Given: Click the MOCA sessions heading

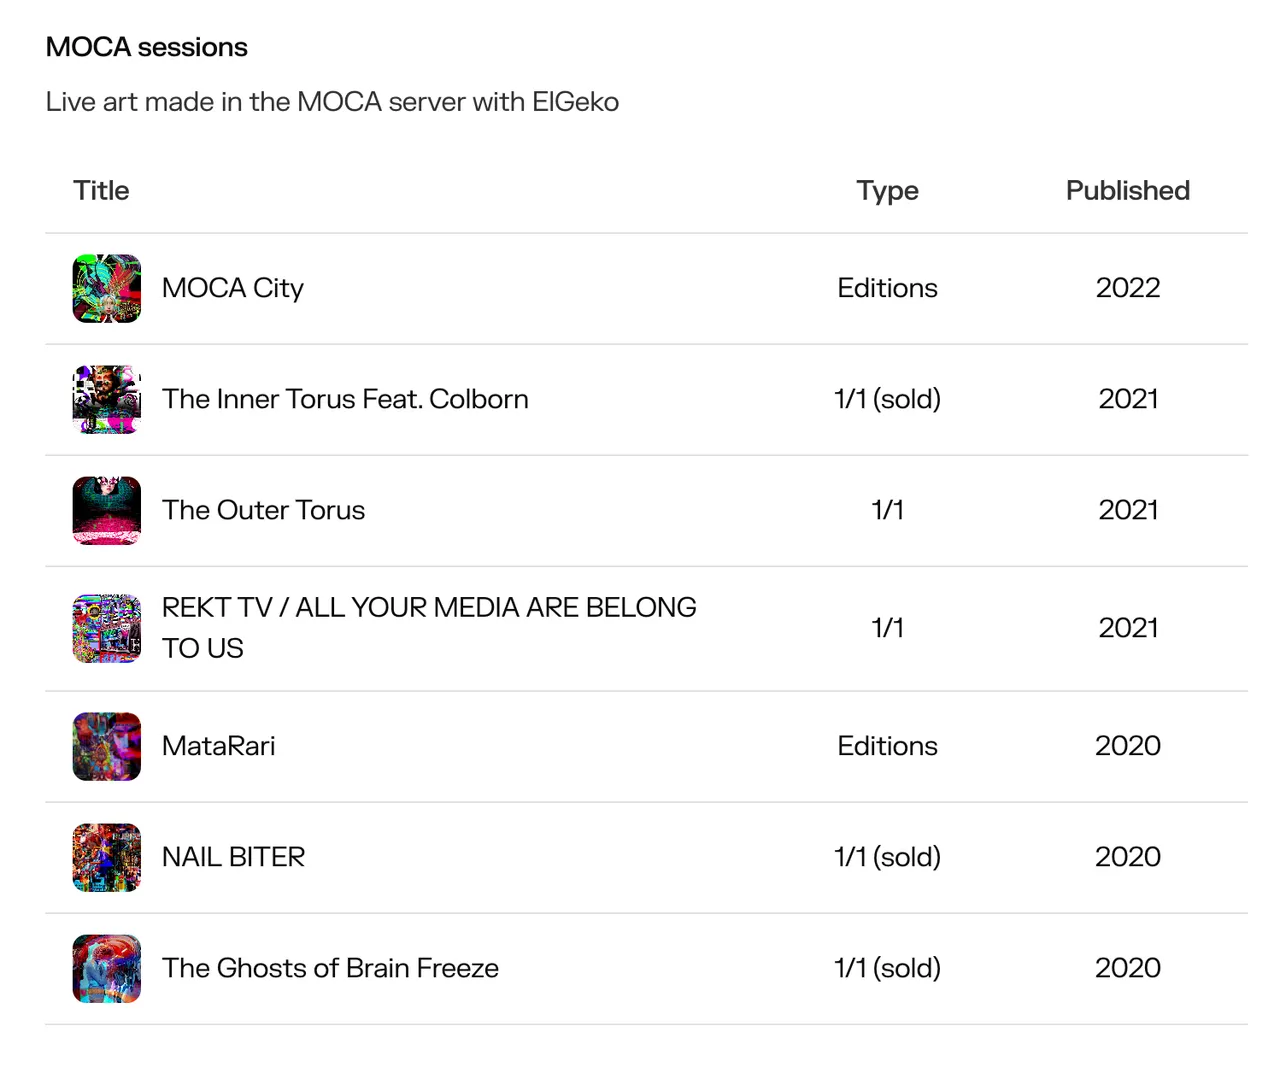Looking at the screenshot, I should [x=147, y=47].
